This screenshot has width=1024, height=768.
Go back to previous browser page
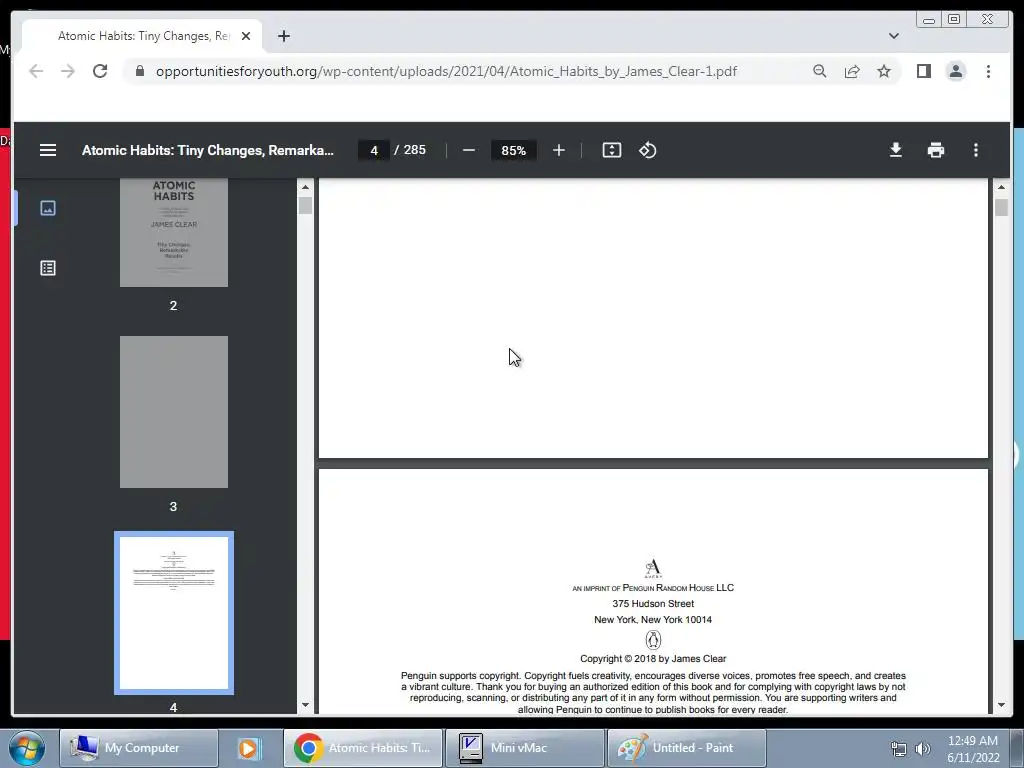(x=36, y=71)
